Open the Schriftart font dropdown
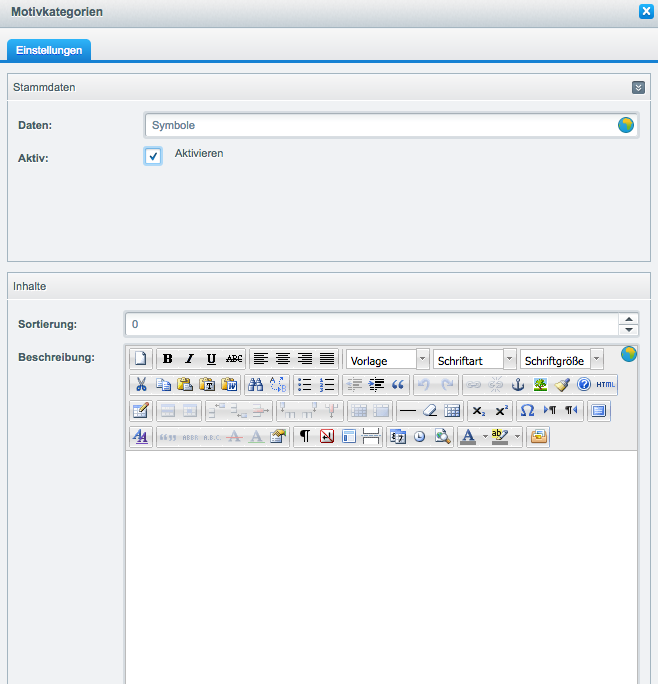The width and height of the screenshot is (658, 684). 474,360
